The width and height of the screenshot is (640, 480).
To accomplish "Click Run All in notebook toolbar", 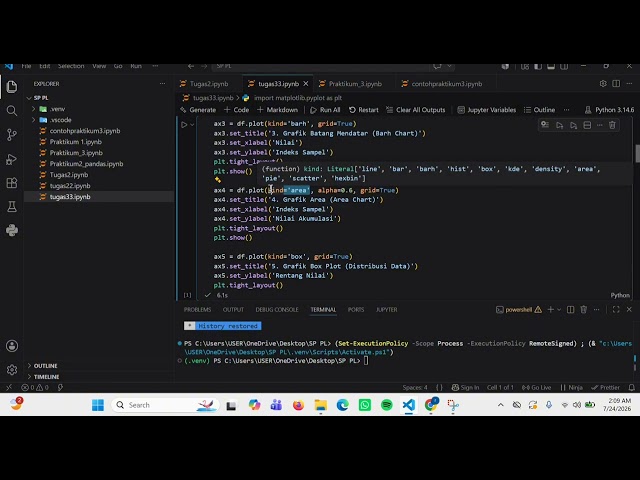I will click(x=325, y=110).
